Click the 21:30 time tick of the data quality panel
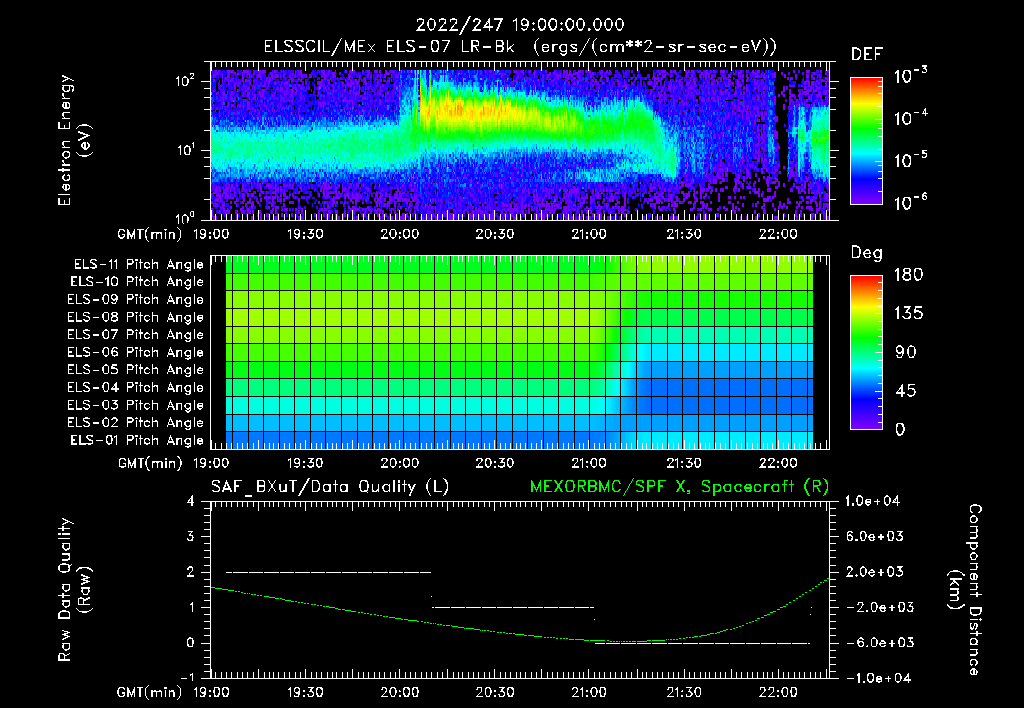Viewport: 1024px width, 708px height. pos(684,692)
